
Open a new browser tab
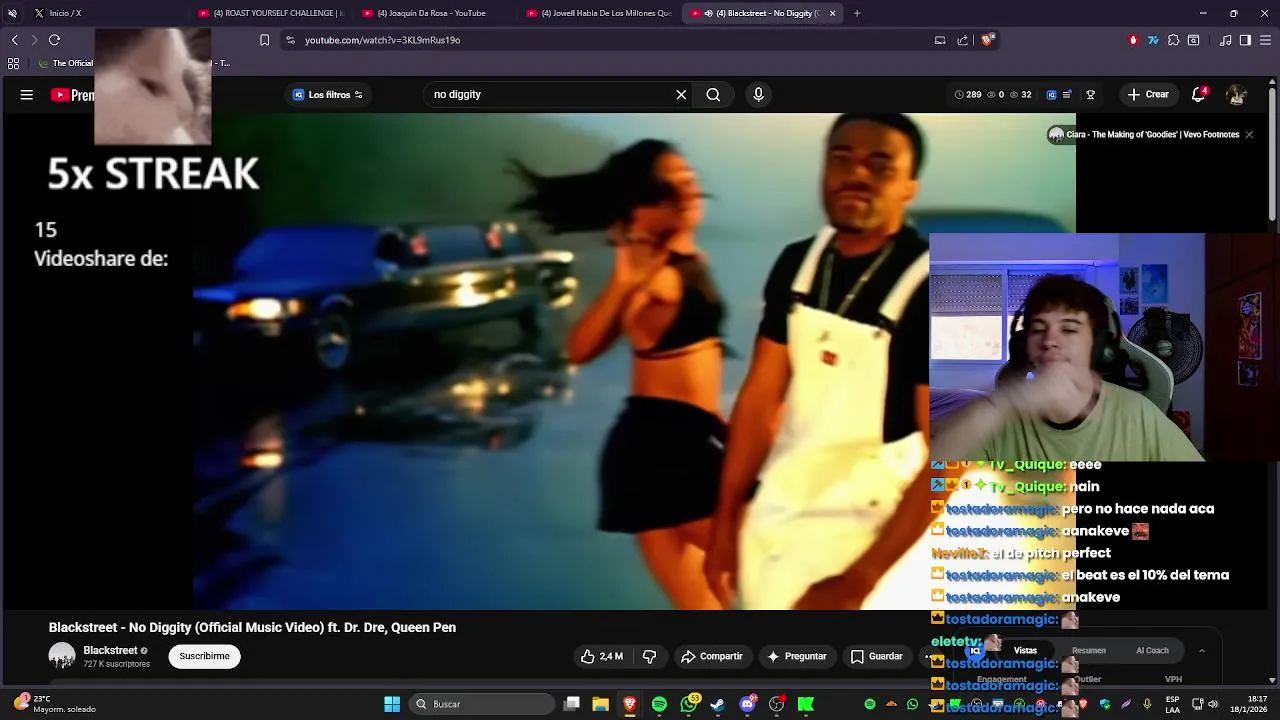857,13
